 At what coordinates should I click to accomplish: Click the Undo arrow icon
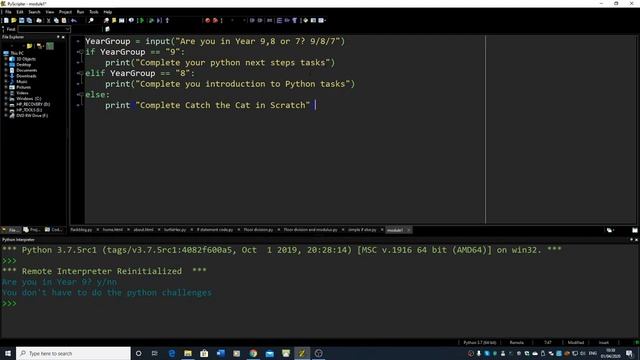[x=74, y=20]
